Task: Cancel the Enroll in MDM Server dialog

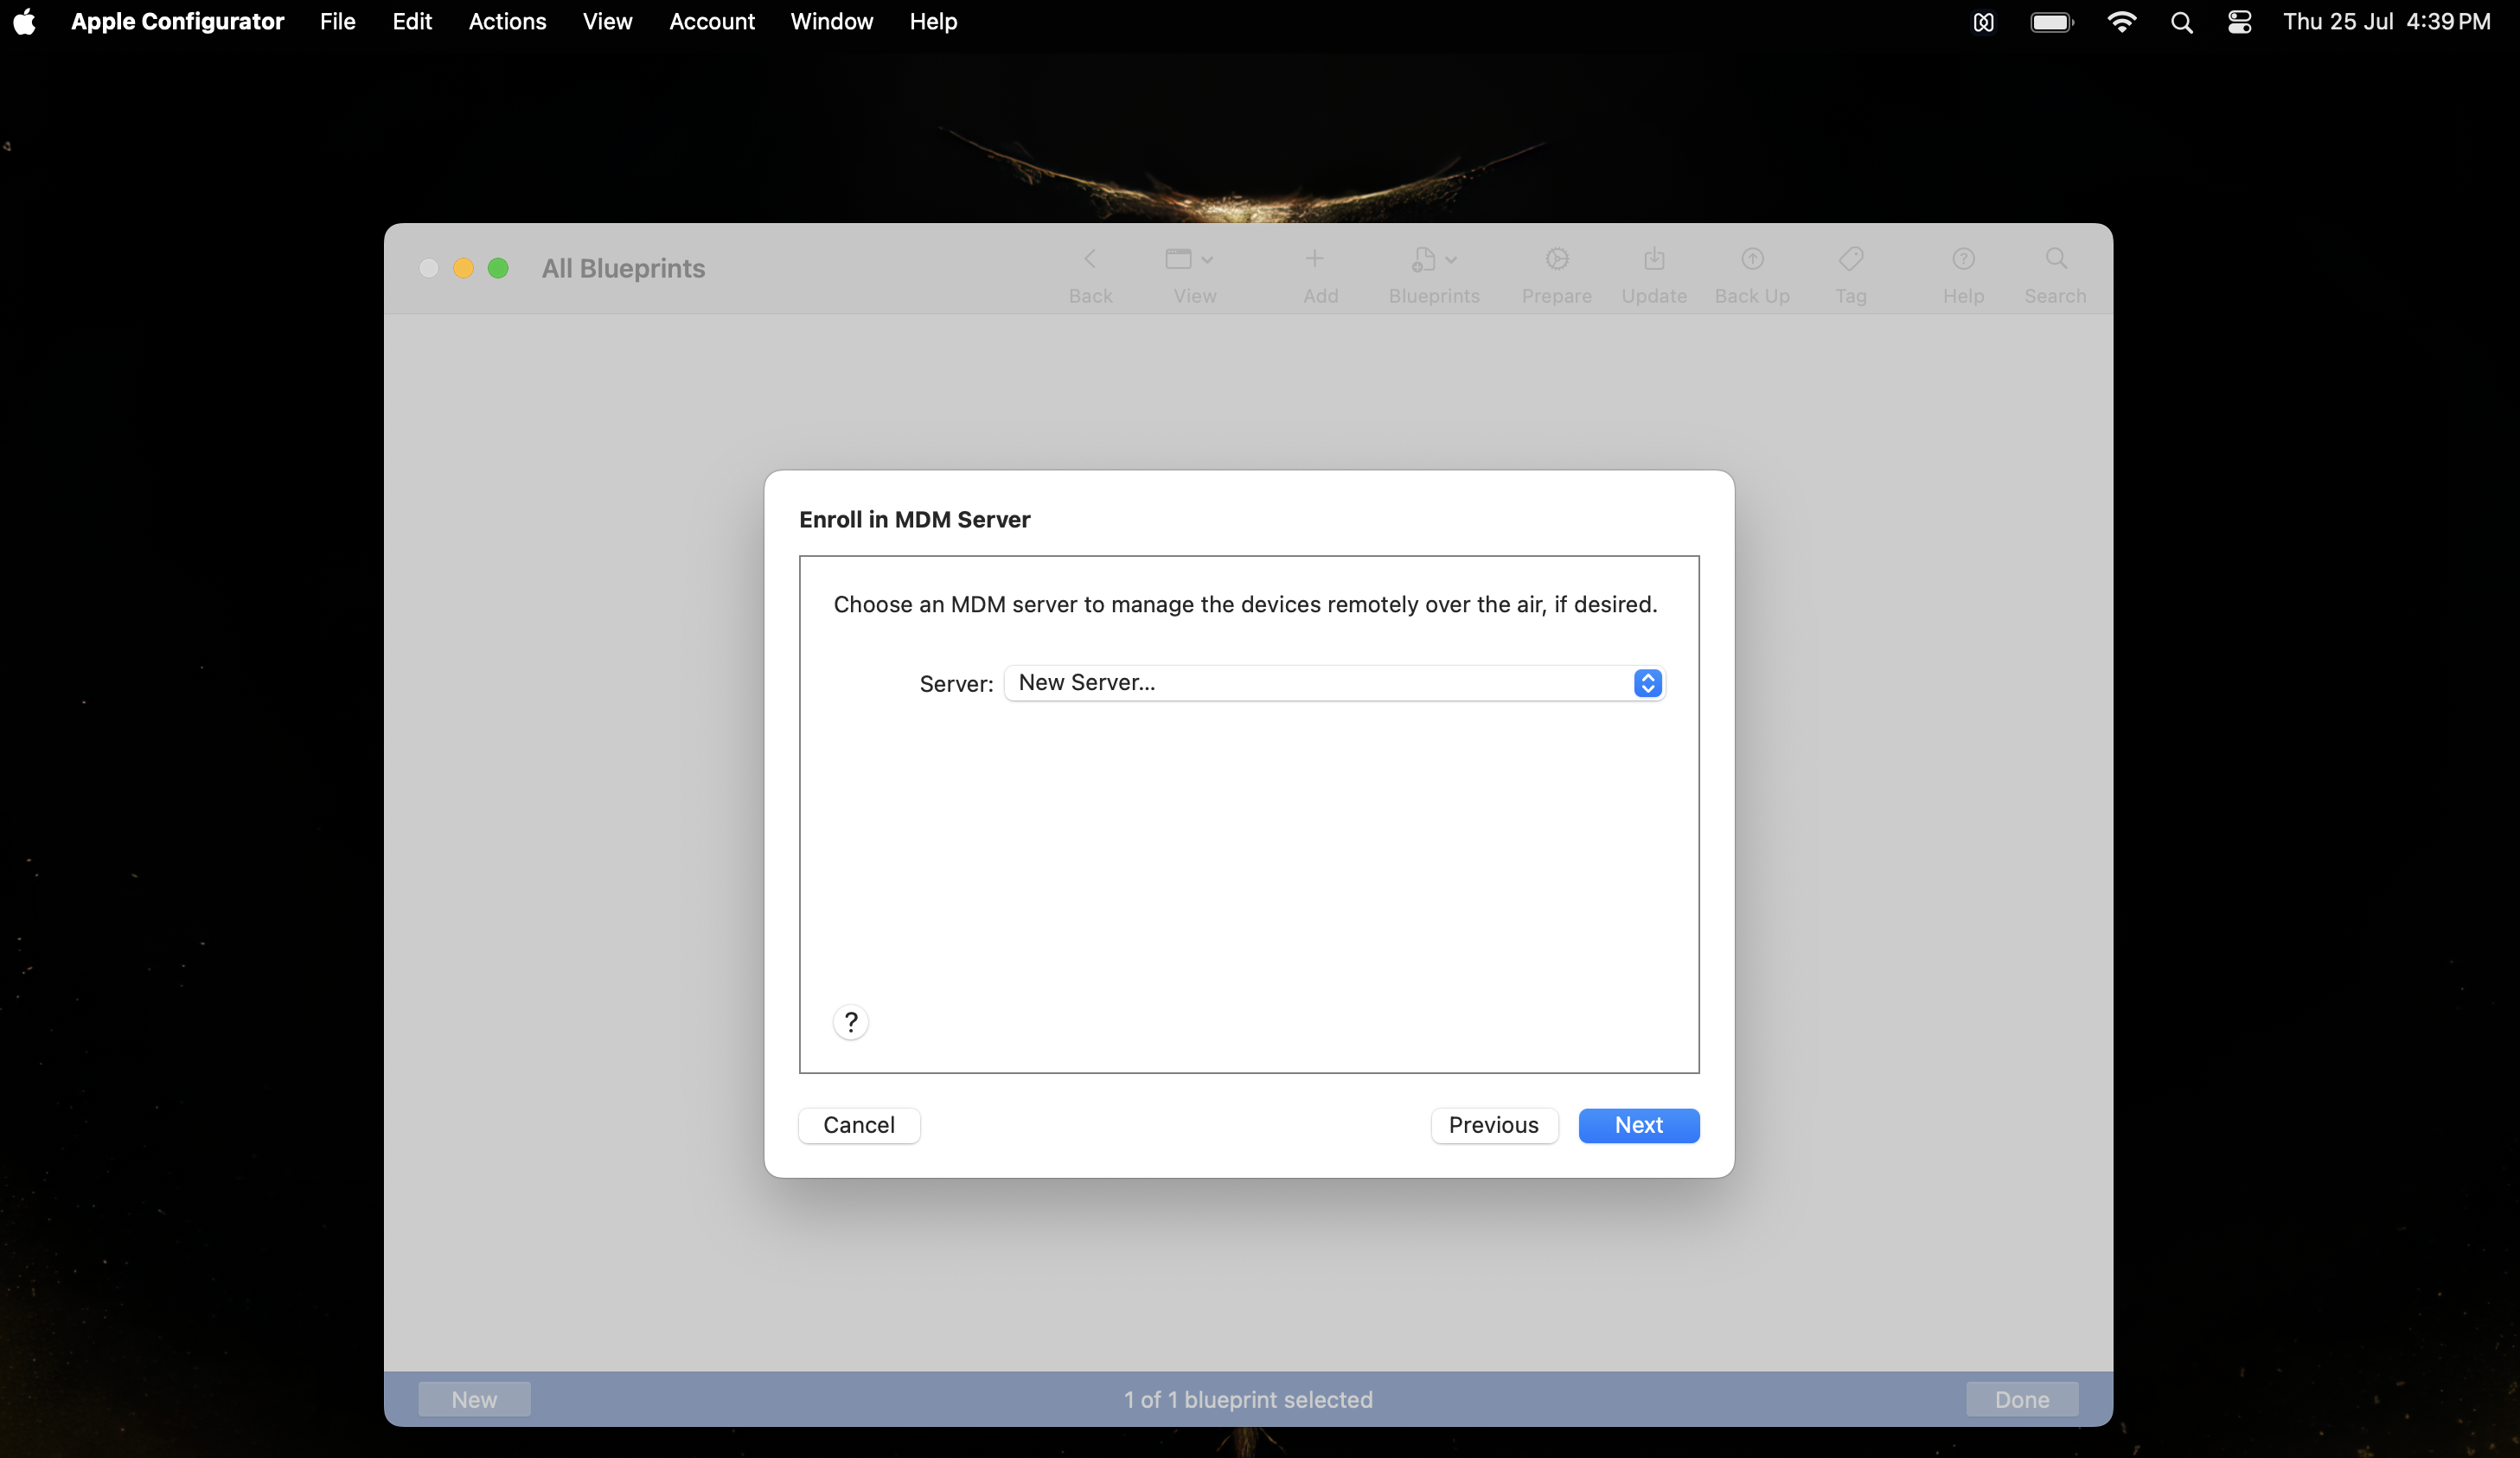Action: 859,1125
